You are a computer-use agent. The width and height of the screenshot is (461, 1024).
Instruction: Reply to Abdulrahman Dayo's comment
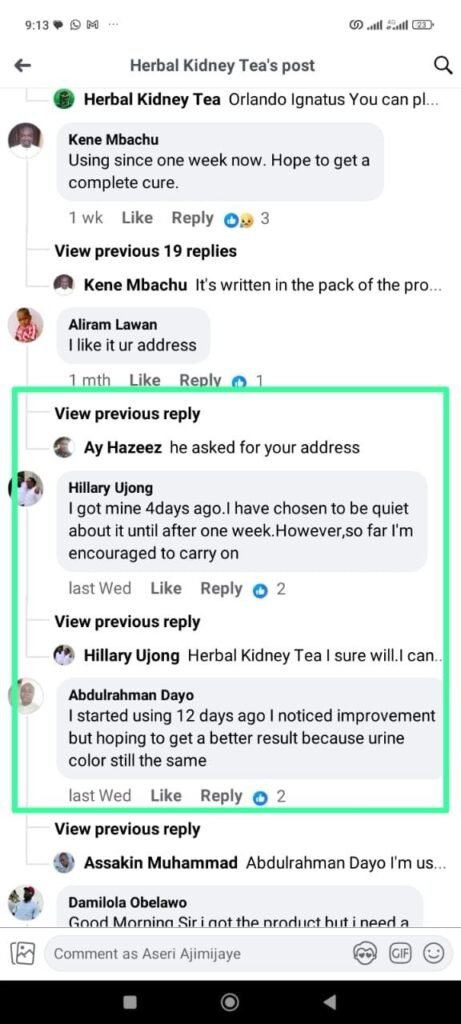[221, 795]
